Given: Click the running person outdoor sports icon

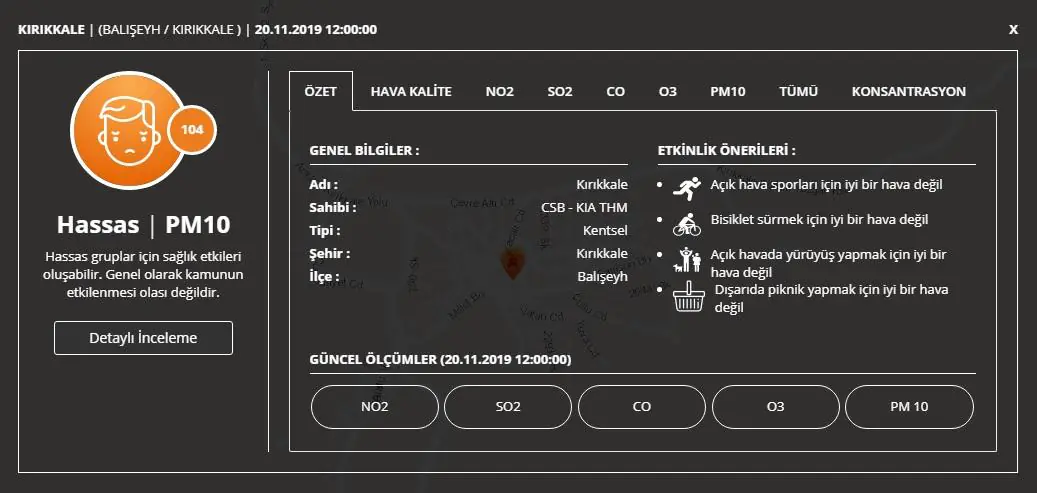Looking at the screenshot, I should tap(688, 186).
